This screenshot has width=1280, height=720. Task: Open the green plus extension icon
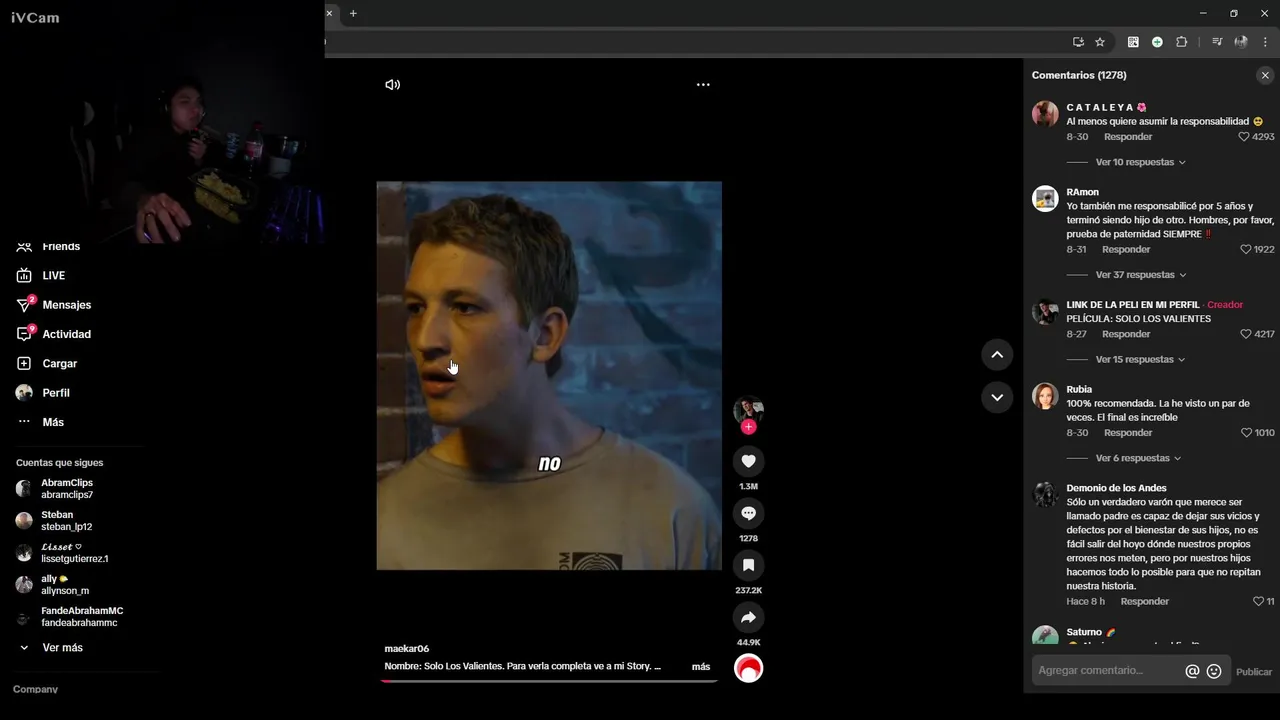[1157, 42]
